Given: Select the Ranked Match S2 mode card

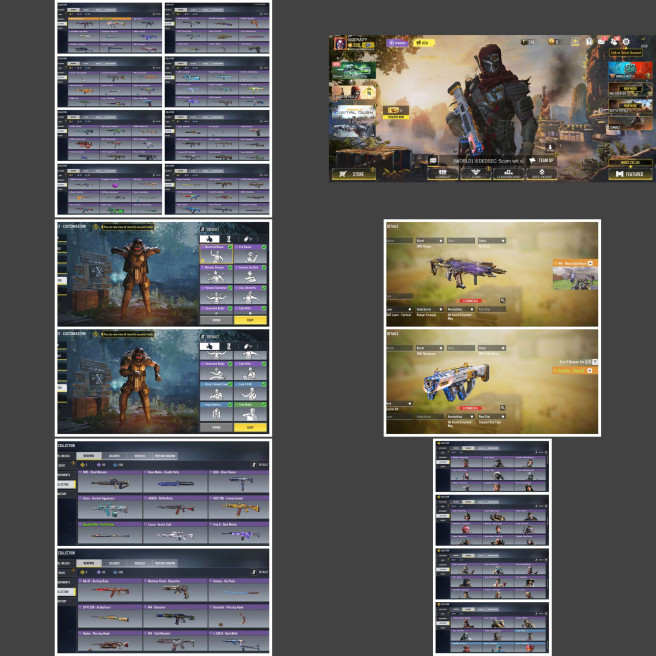Looking at the screenshot, I should [x=630, y=70].
